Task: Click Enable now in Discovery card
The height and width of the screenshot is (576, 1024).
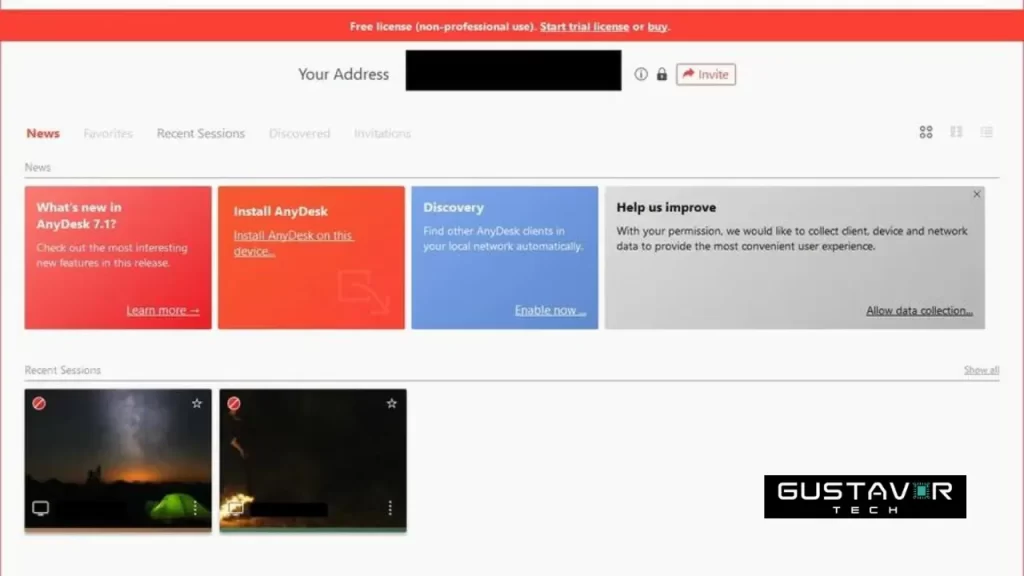Action: point(550,310)
